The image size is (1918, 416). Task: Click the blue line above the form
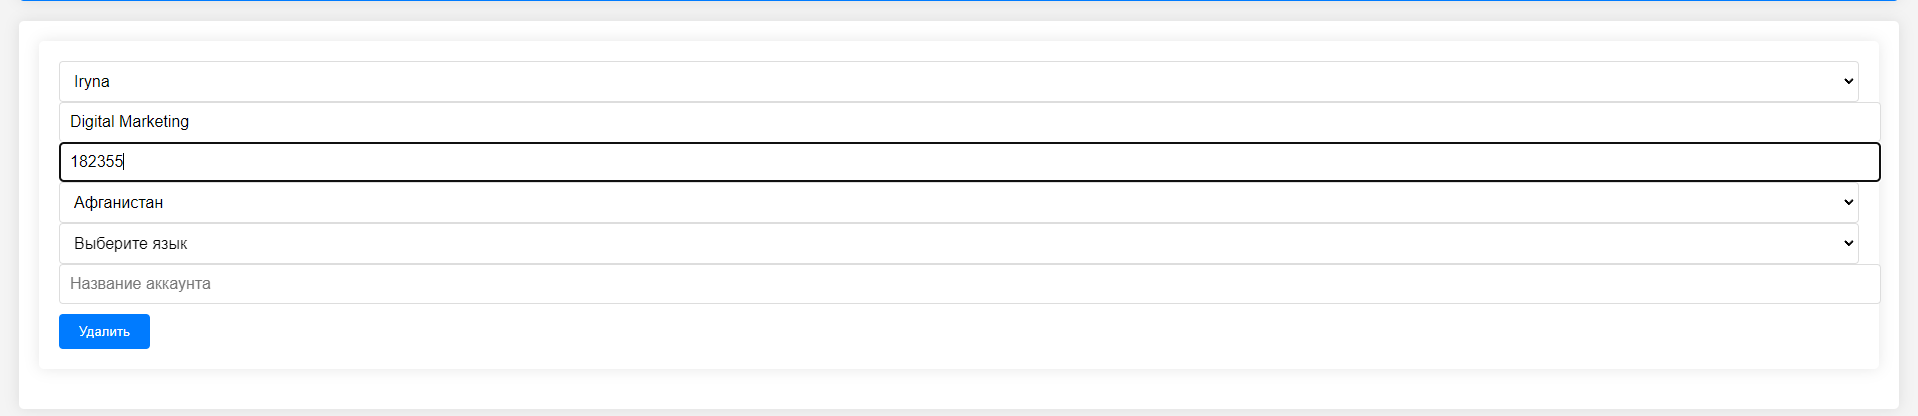coord(958,1)
